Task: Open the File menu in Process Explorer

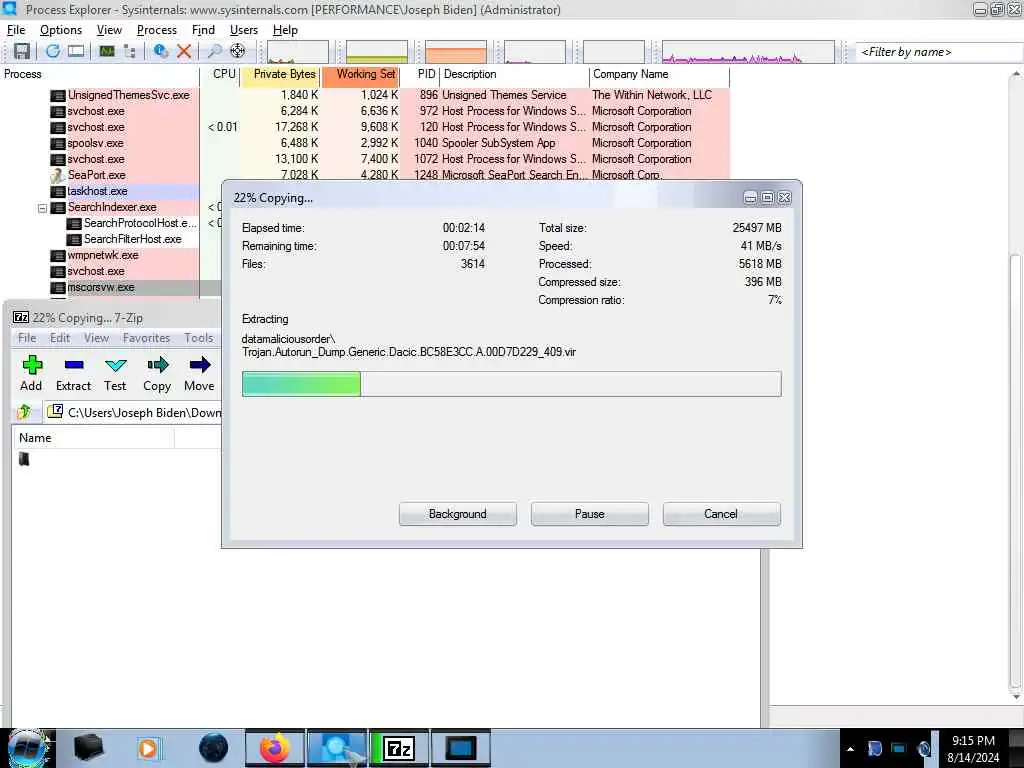Action: [x=16, y=30]
